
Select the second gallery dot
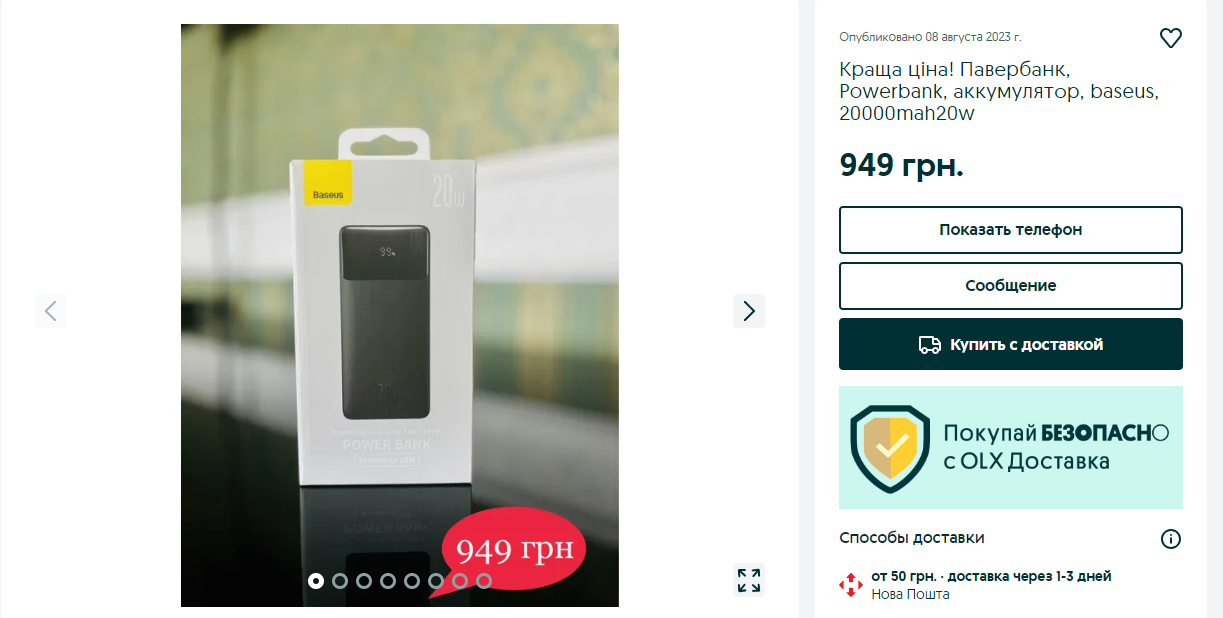pos(340,580)
